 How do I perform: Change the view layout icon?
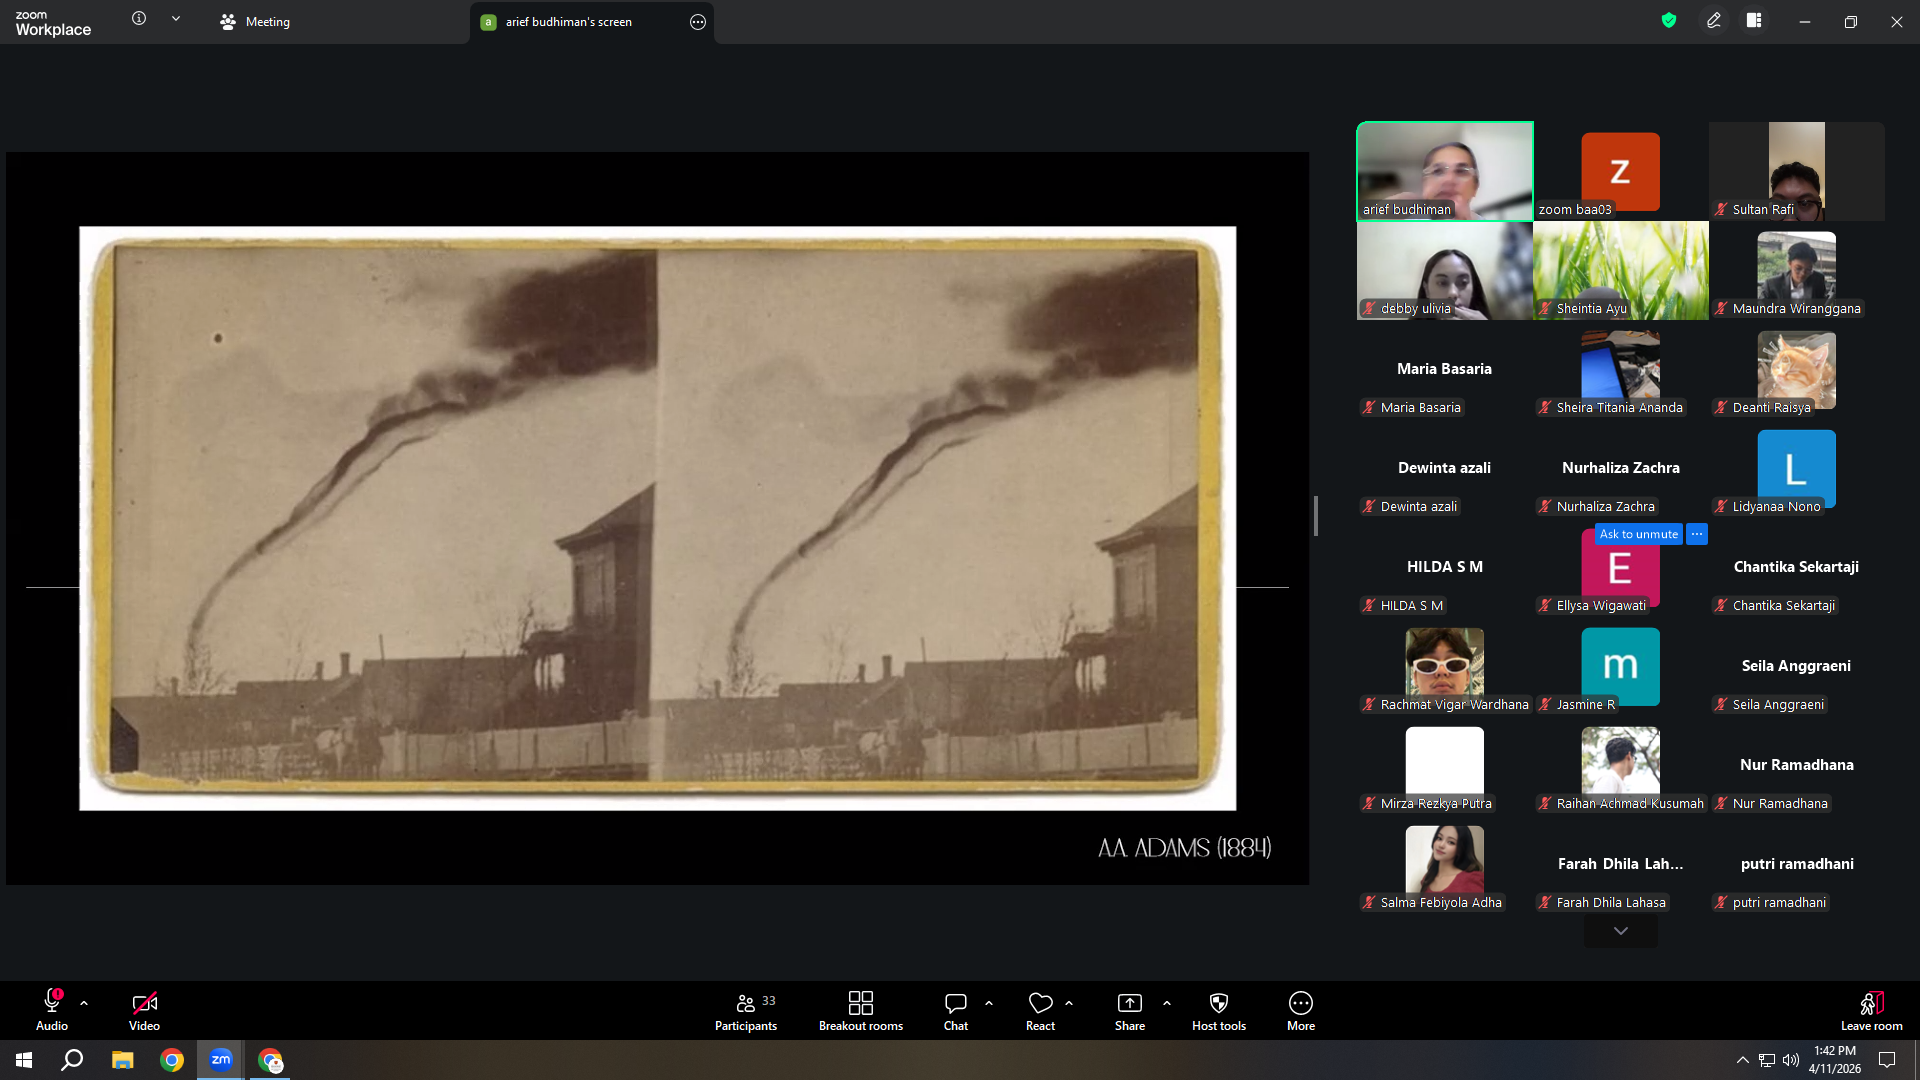[1754, 20]
